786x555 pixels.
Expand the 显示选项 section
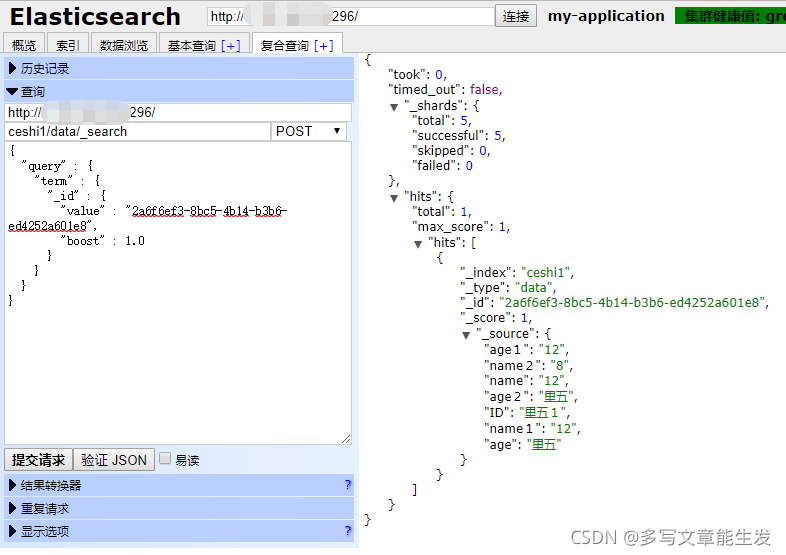pos(179,531)
